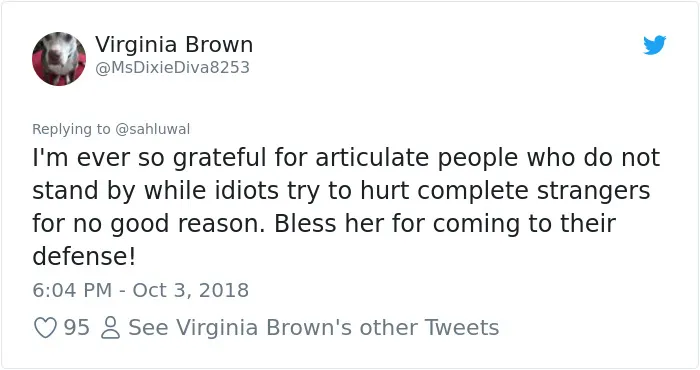This screenshot has width=700, height=370.
Task: Click the word 'Brown' in the author name
Action: coord(219,45)
